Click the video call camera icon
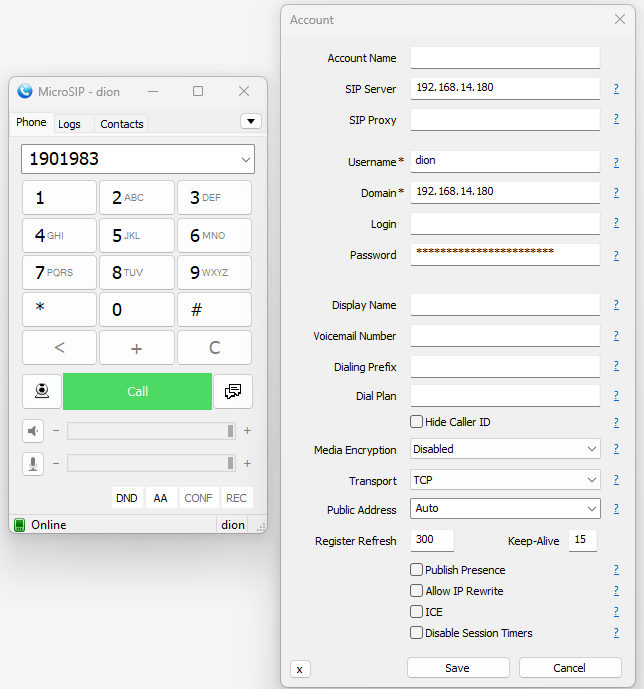Screen dimensions: 644x689 coord(42,391)
